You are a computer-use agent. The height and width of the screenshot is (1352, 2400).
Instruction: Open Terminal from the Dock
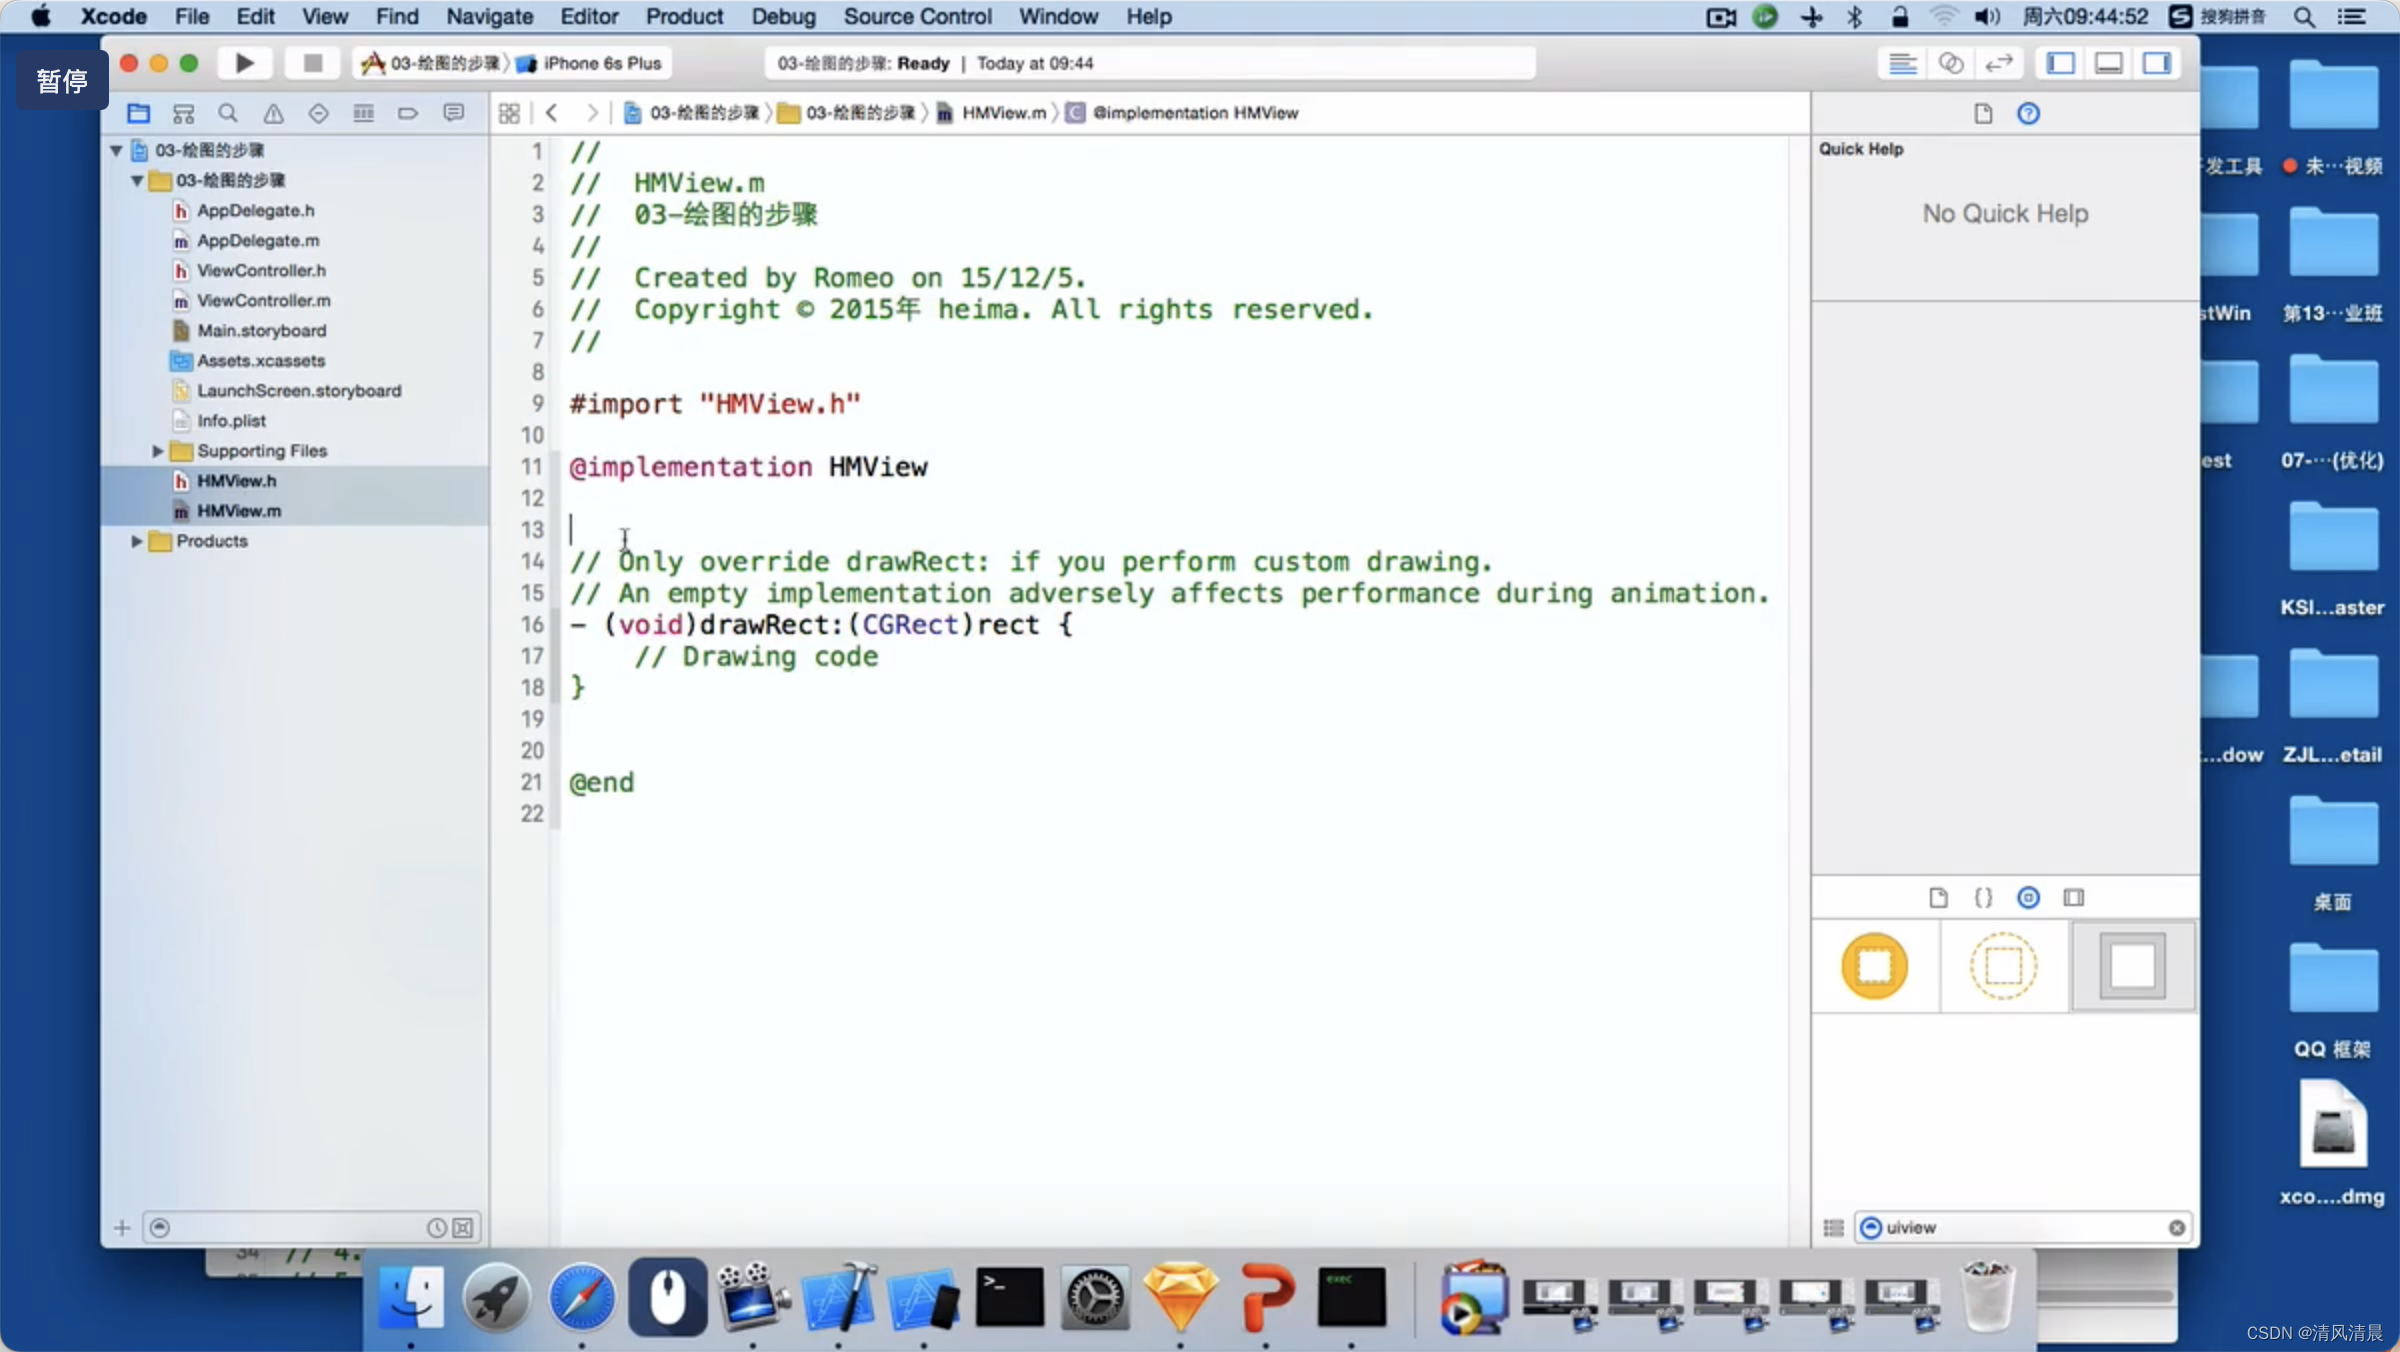1009,1297
